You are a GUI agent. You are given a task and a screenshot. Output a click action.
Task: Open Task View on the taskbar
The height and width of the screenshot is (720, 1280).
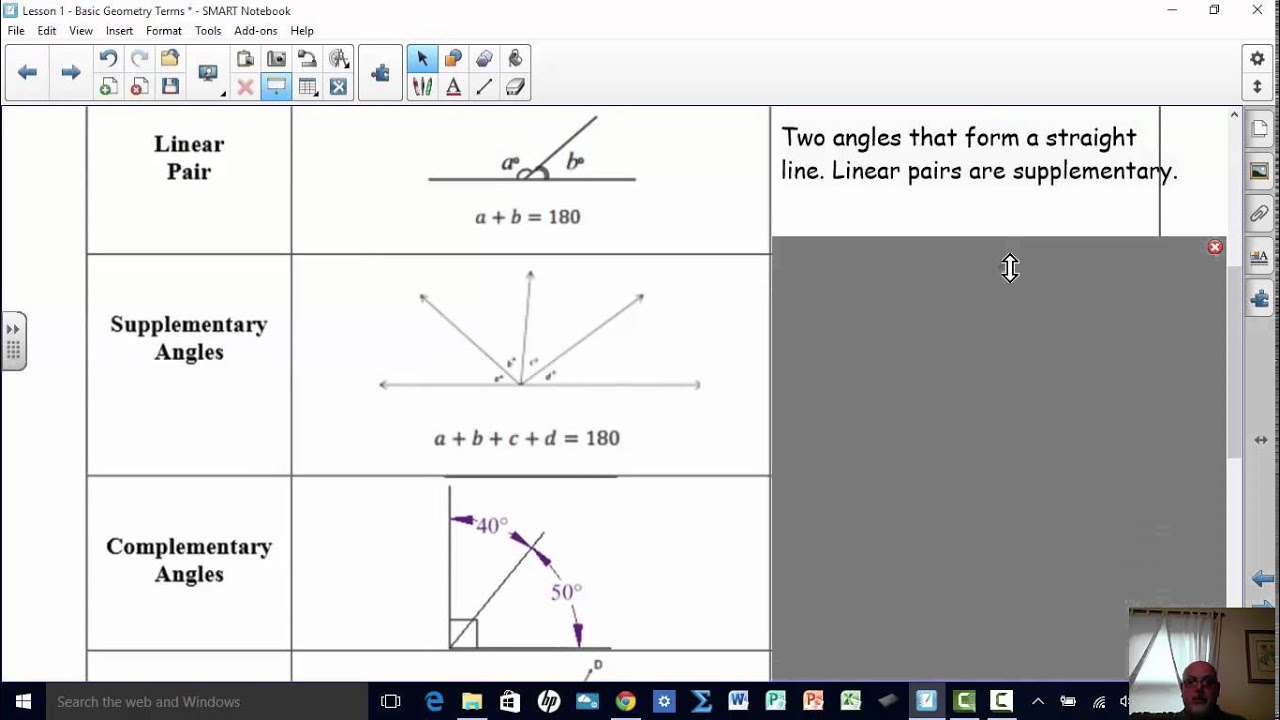point(391,702)
